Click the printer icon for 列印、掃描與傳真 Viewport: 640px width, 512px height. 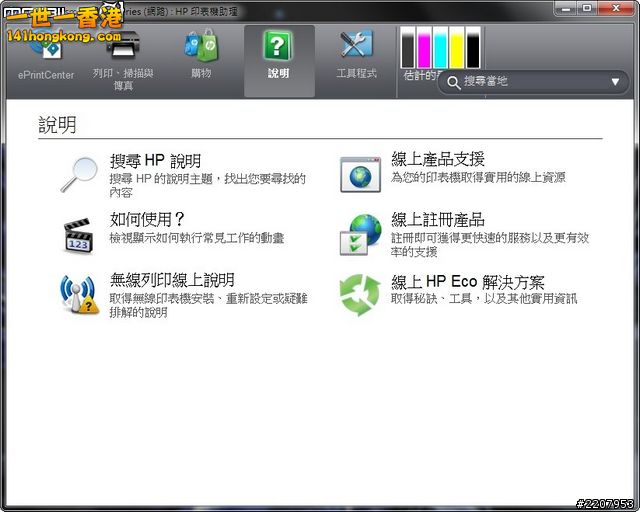pos(123,46)
